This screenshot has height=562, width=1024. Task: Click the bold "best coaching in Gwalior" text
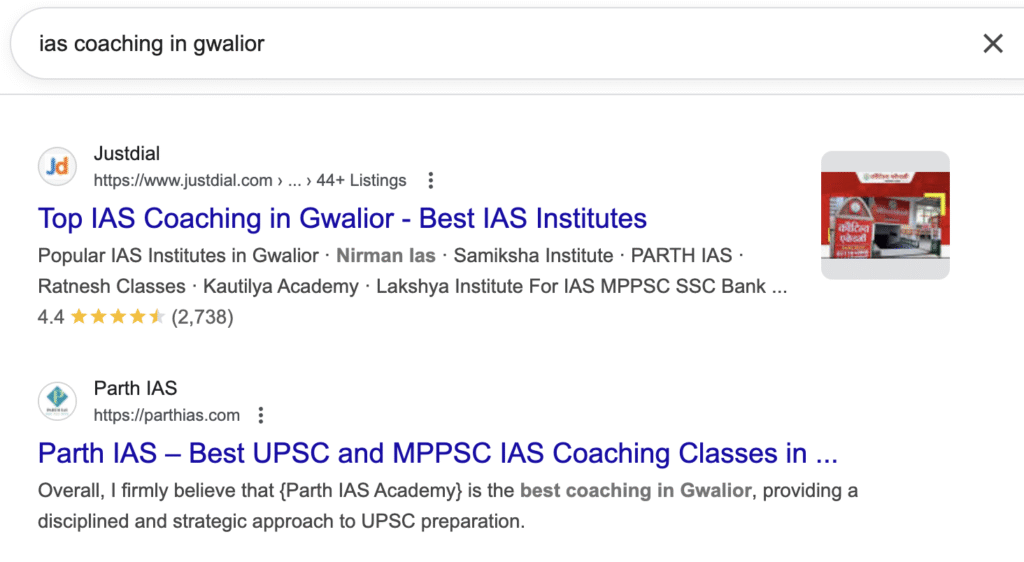tap(635, 491)
